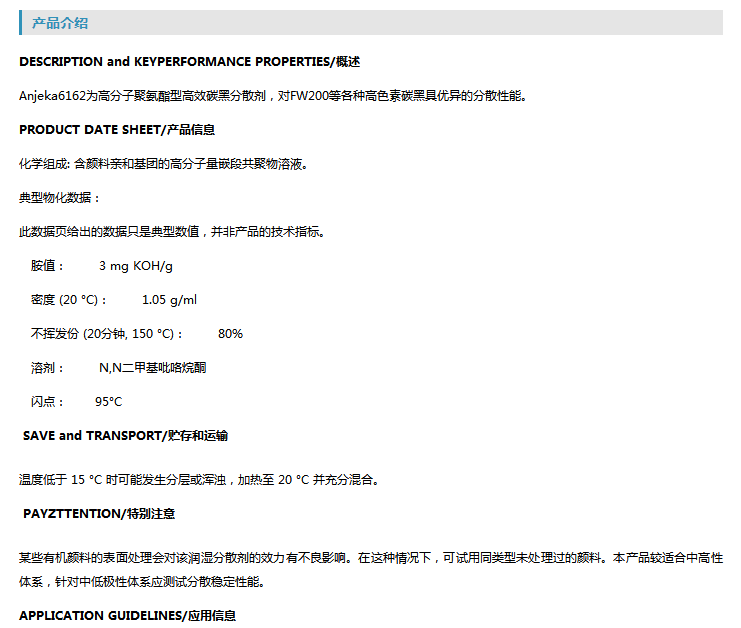
Task: Select the 1.05 g/ml density value
Action: point(169,300)
